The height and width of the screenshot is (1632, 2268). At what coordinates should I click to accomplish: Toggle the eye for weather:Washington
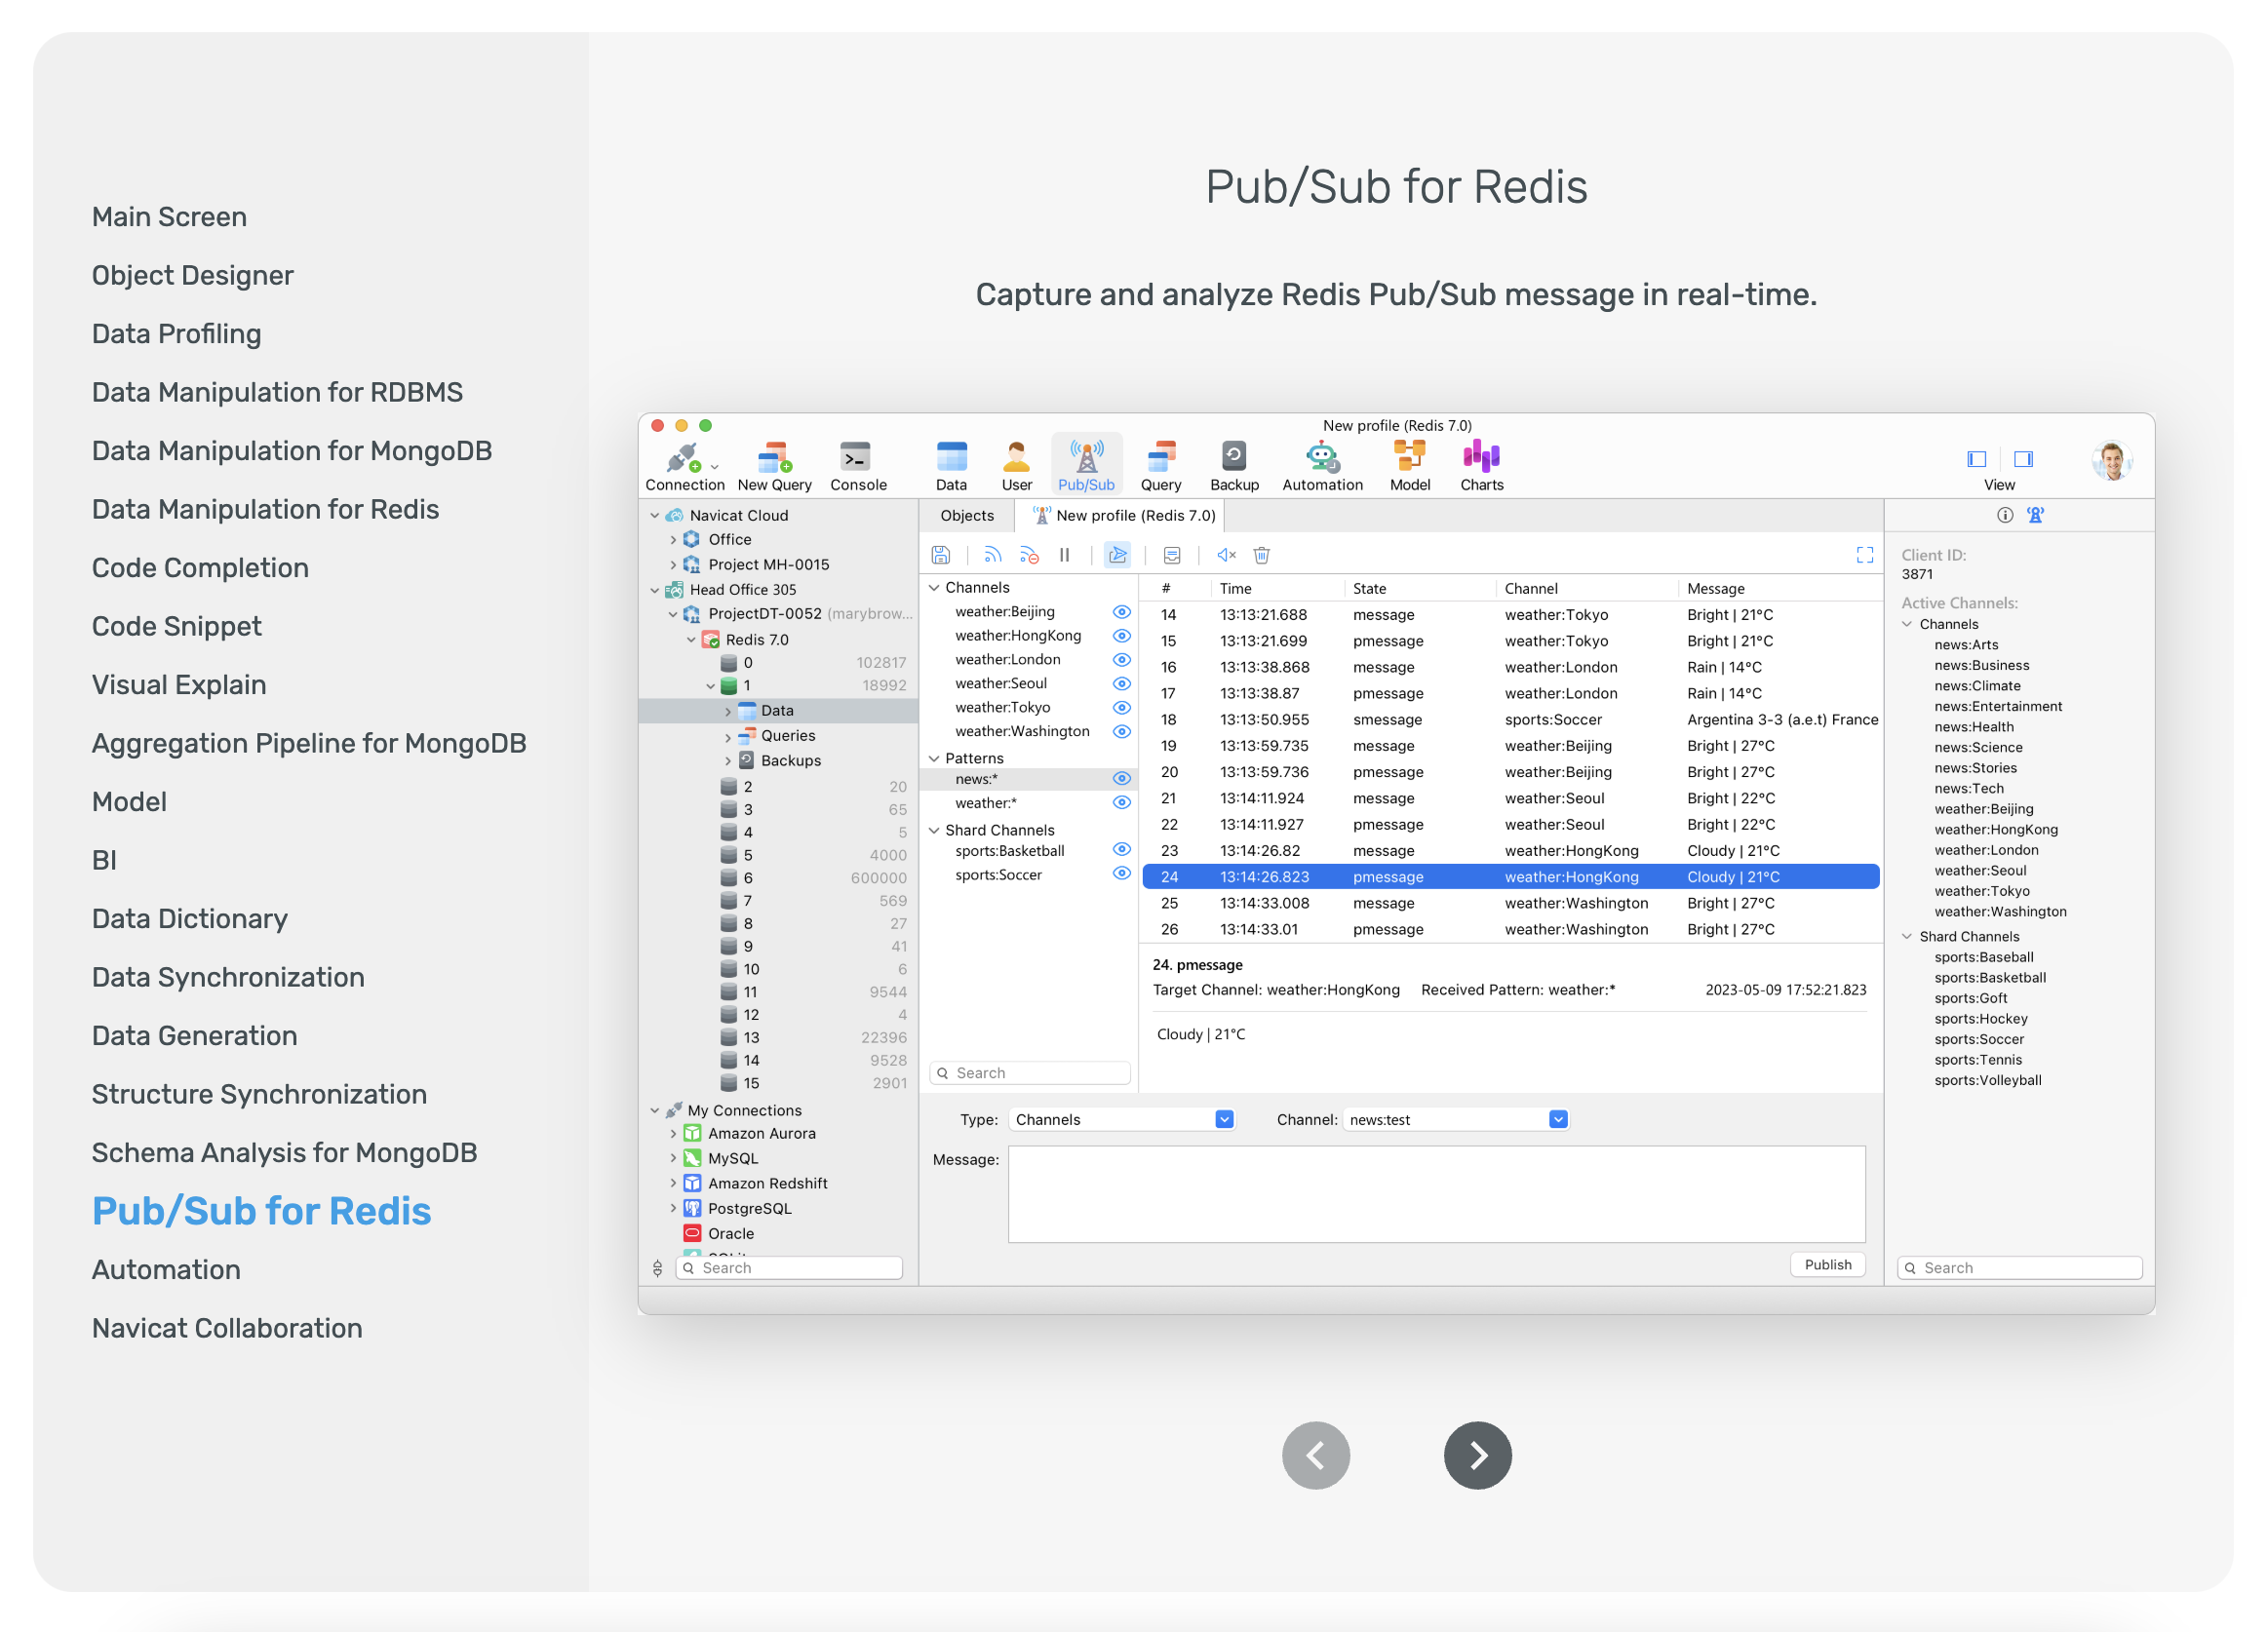click(1122, 732)
